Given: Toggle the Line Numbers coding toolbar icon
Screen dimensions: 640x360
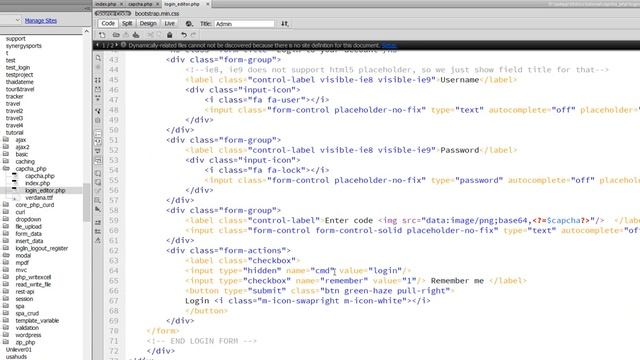Looking at the screenshot, I should [98, 133].
